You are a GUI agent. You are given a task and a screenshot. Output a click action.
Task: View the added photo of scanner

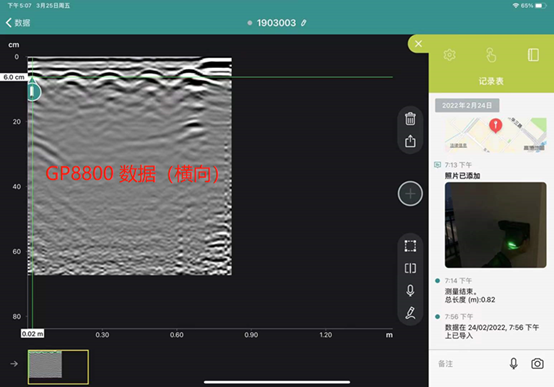tap(495, 225)
